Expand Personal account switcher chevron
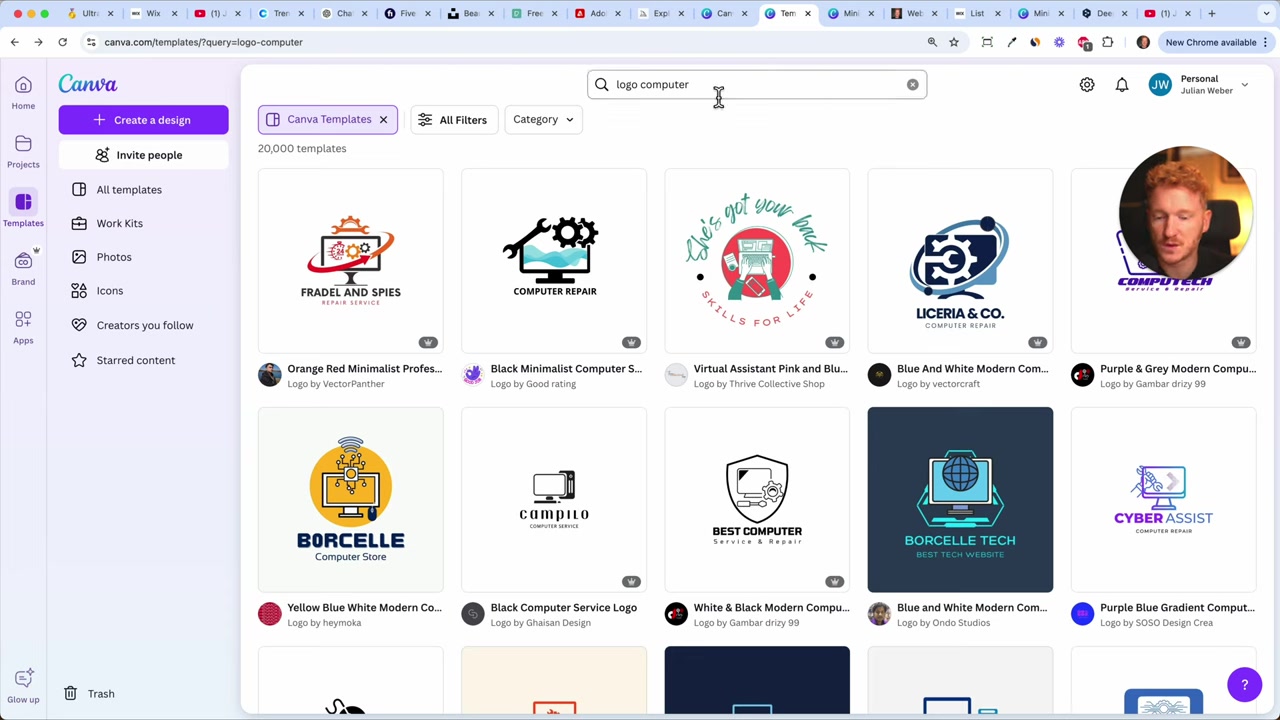Viewport: 1280px width, 720px height. pyautogui.click(x=1245, y=85)
